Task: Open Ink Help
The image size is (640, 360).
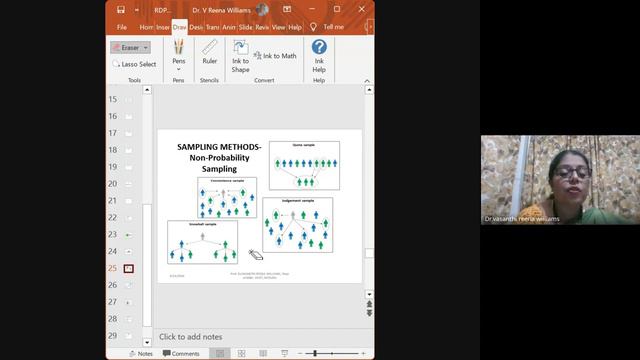Action: [319, 56]
